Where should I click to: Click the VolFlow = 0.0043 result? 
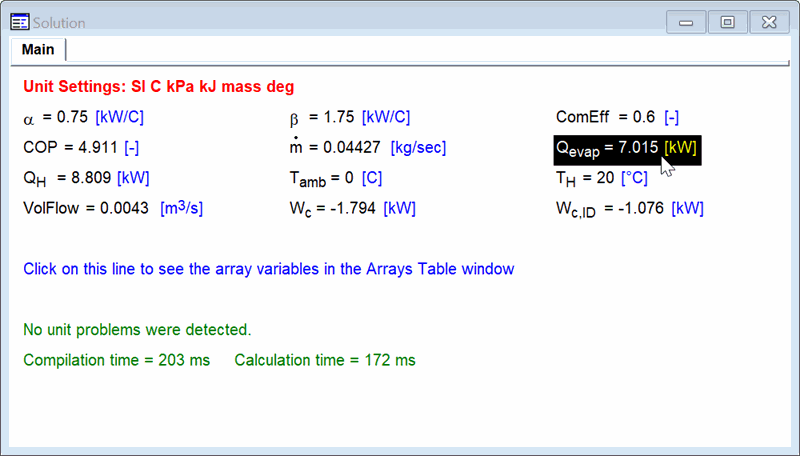click(86, 208)
